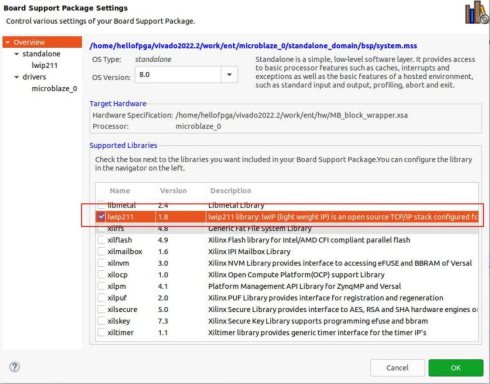
Task: Select the xilmailbox row name text
Action: [125, 252]
